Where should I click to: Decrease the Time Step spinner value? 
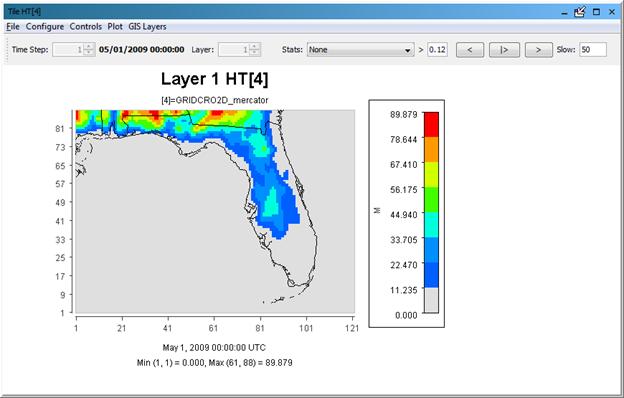(89, 53)
